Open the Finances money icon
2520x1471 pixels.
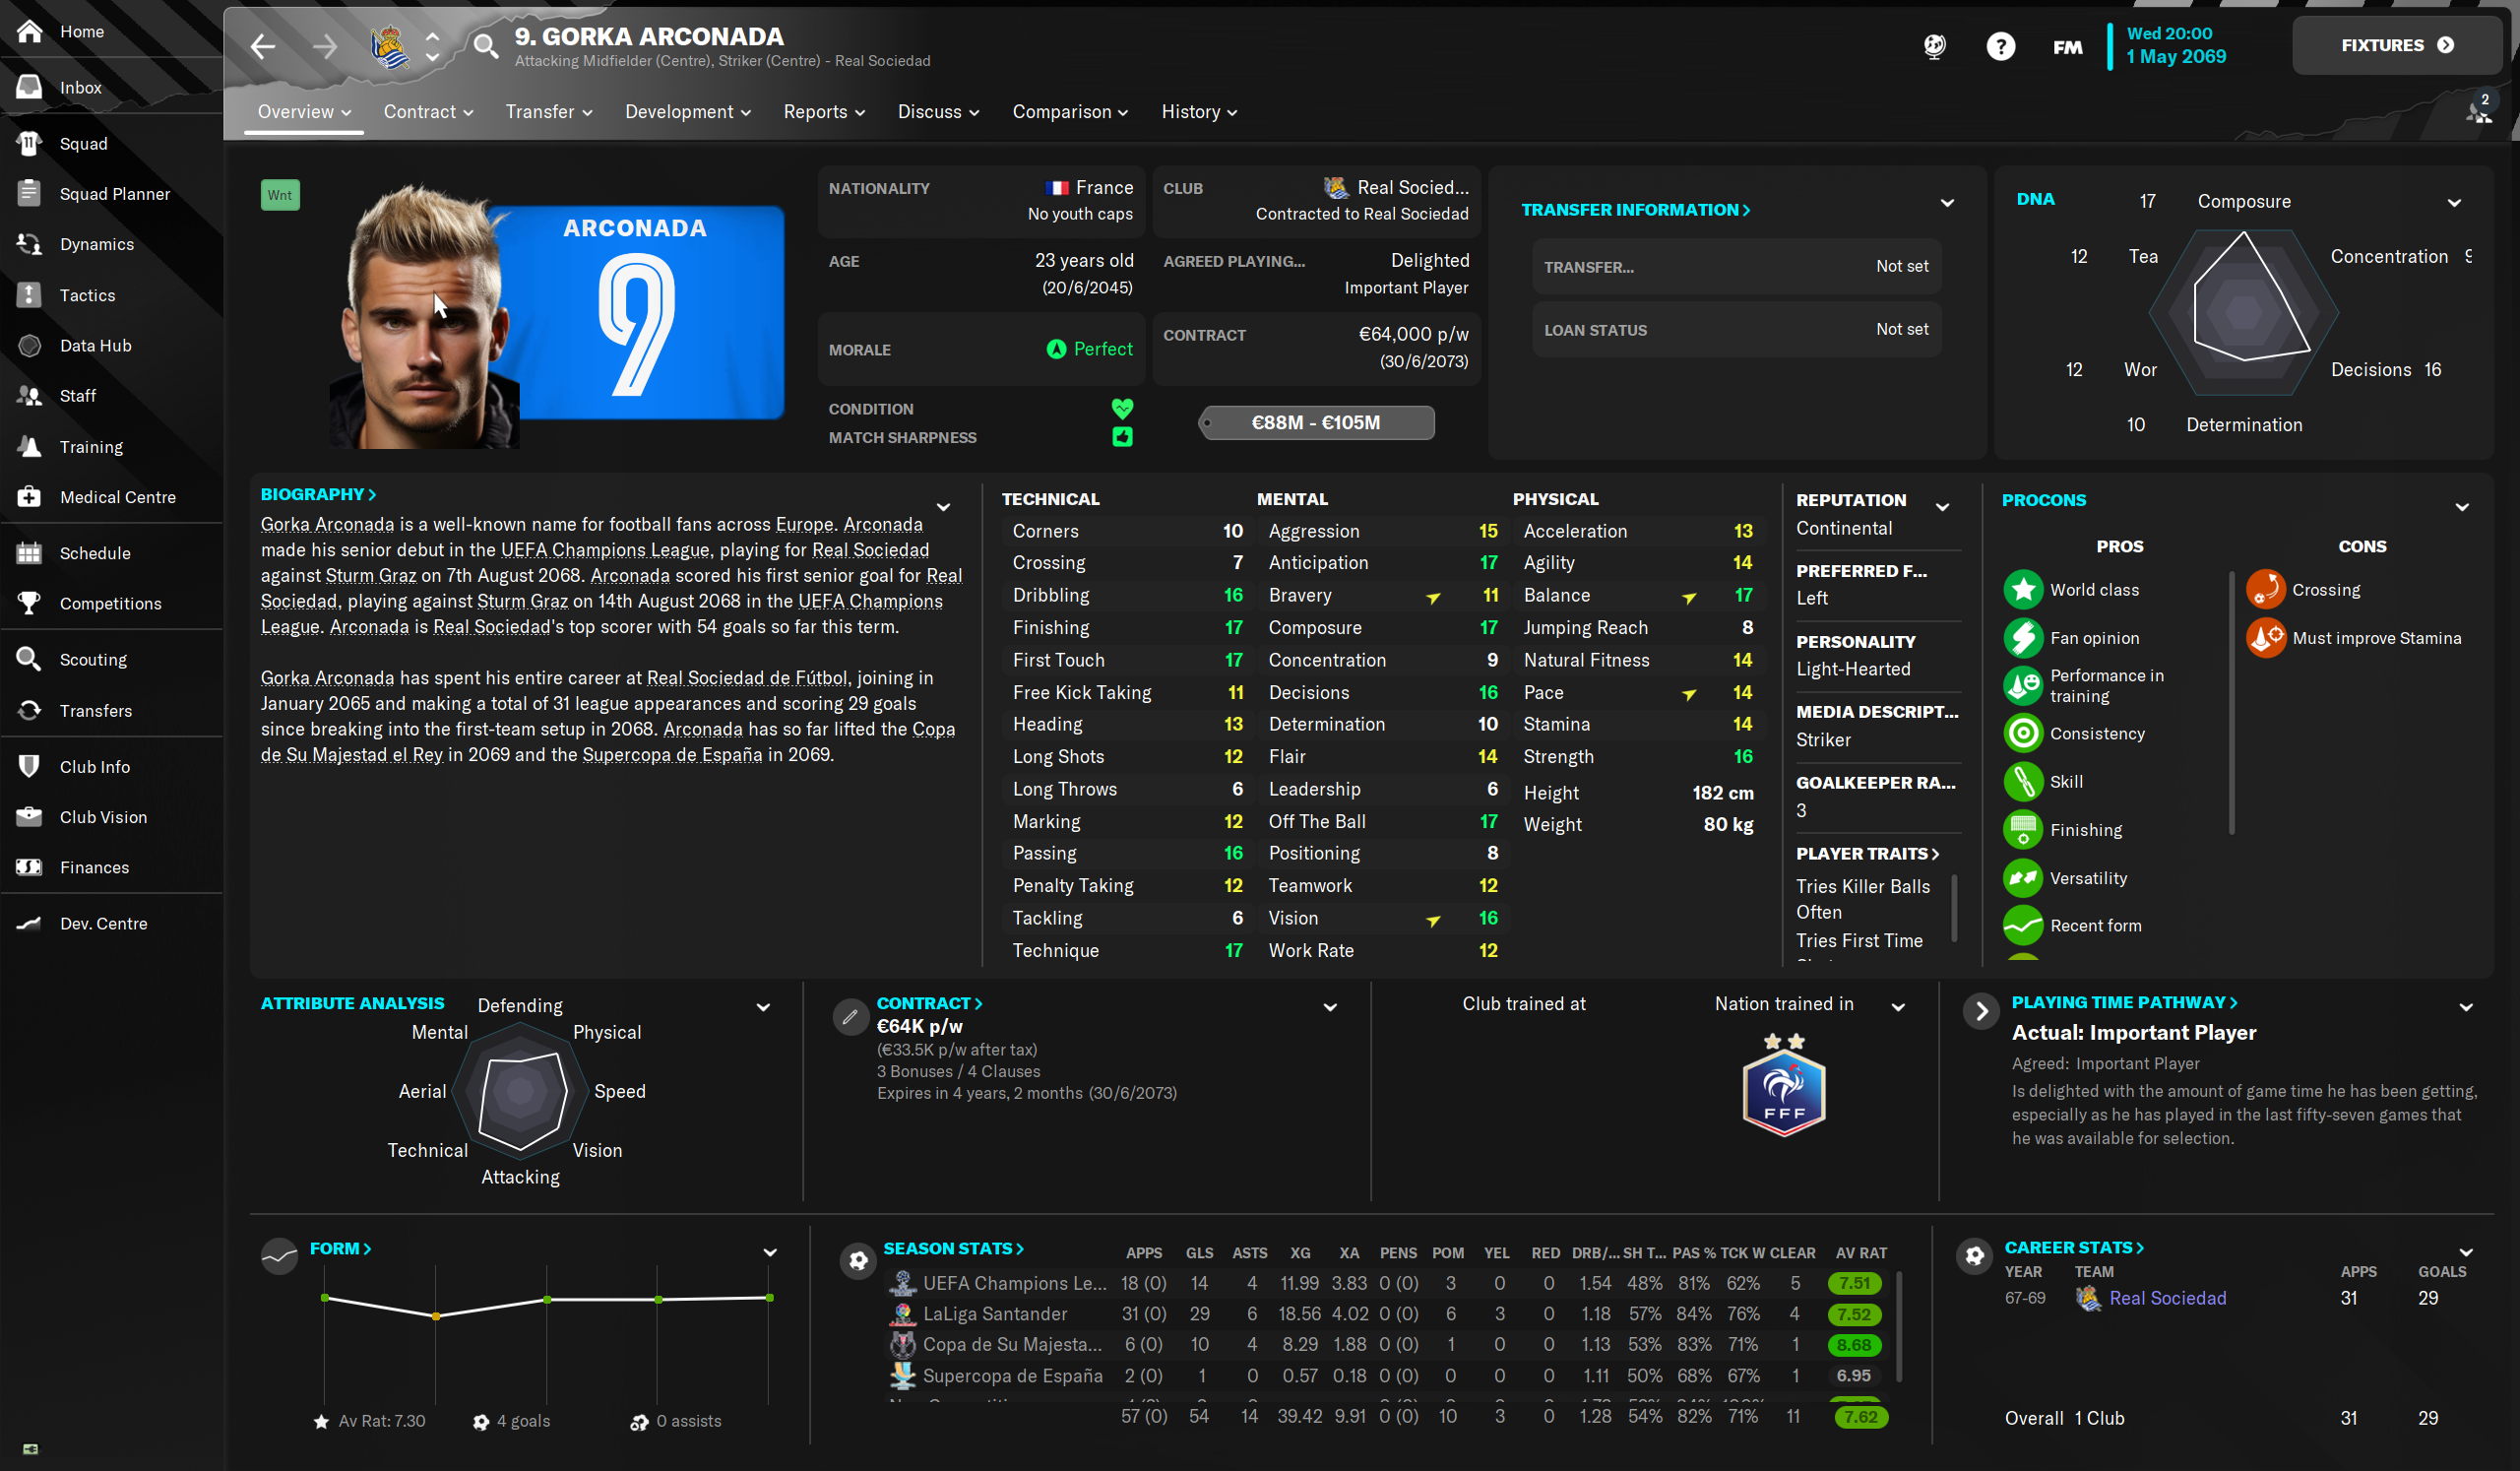[x=30, y=867]
